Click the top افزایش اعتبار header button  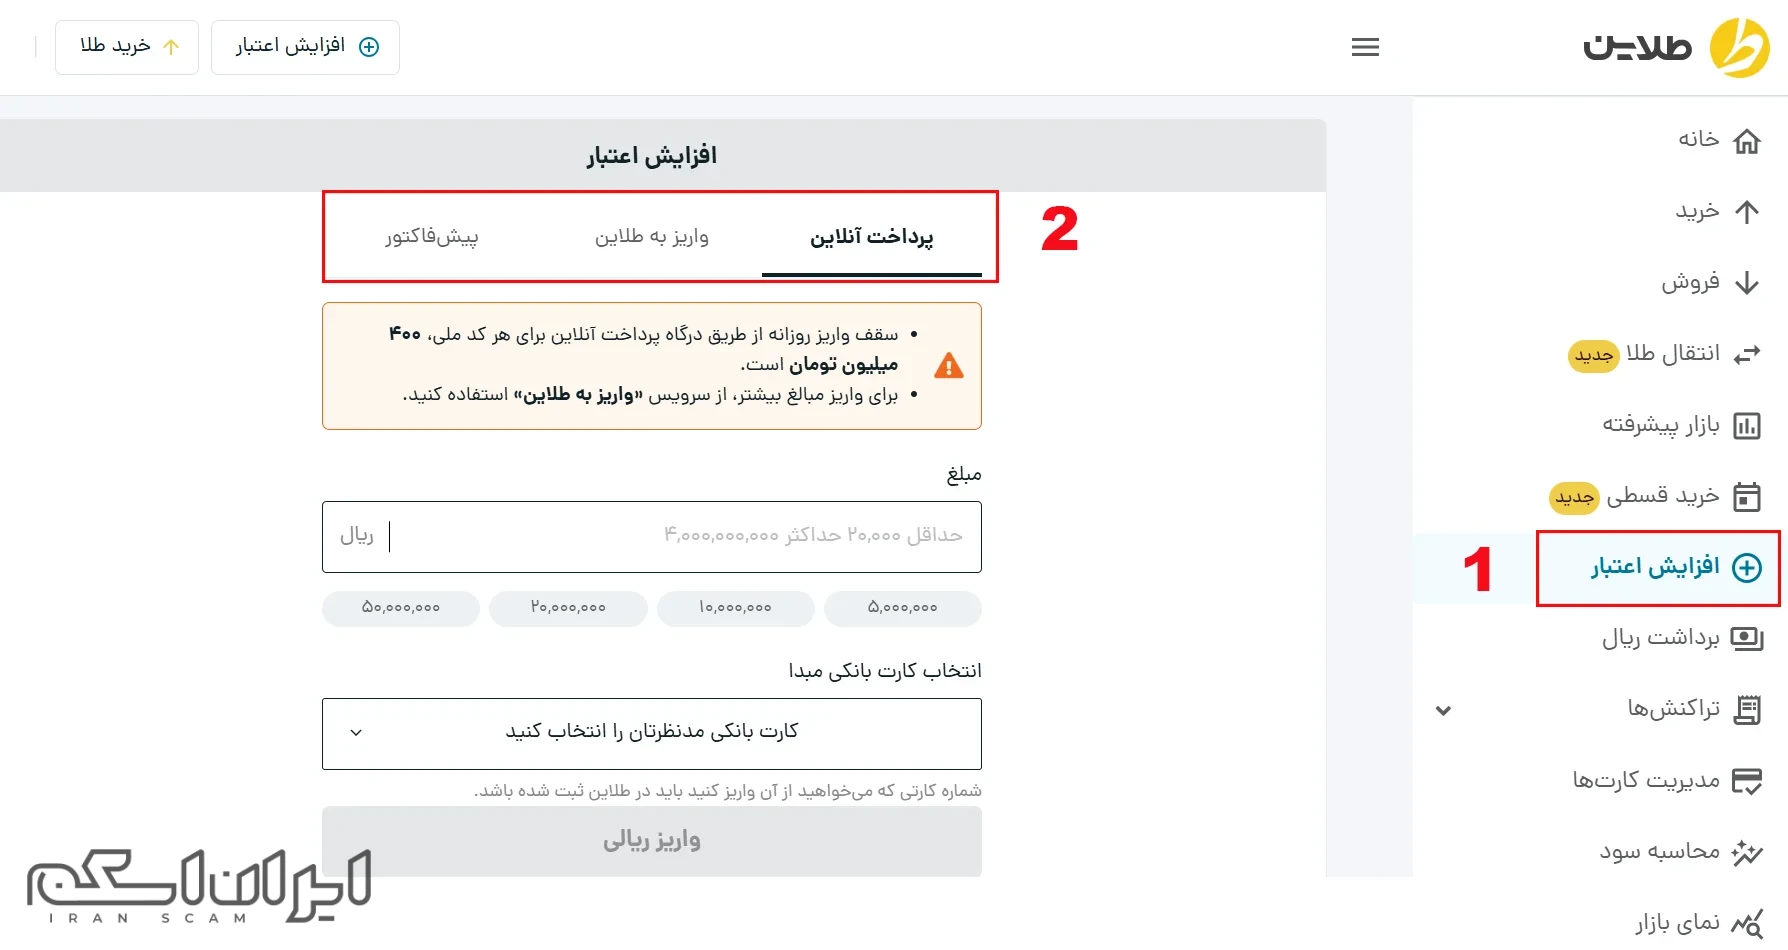click(305, 47)
